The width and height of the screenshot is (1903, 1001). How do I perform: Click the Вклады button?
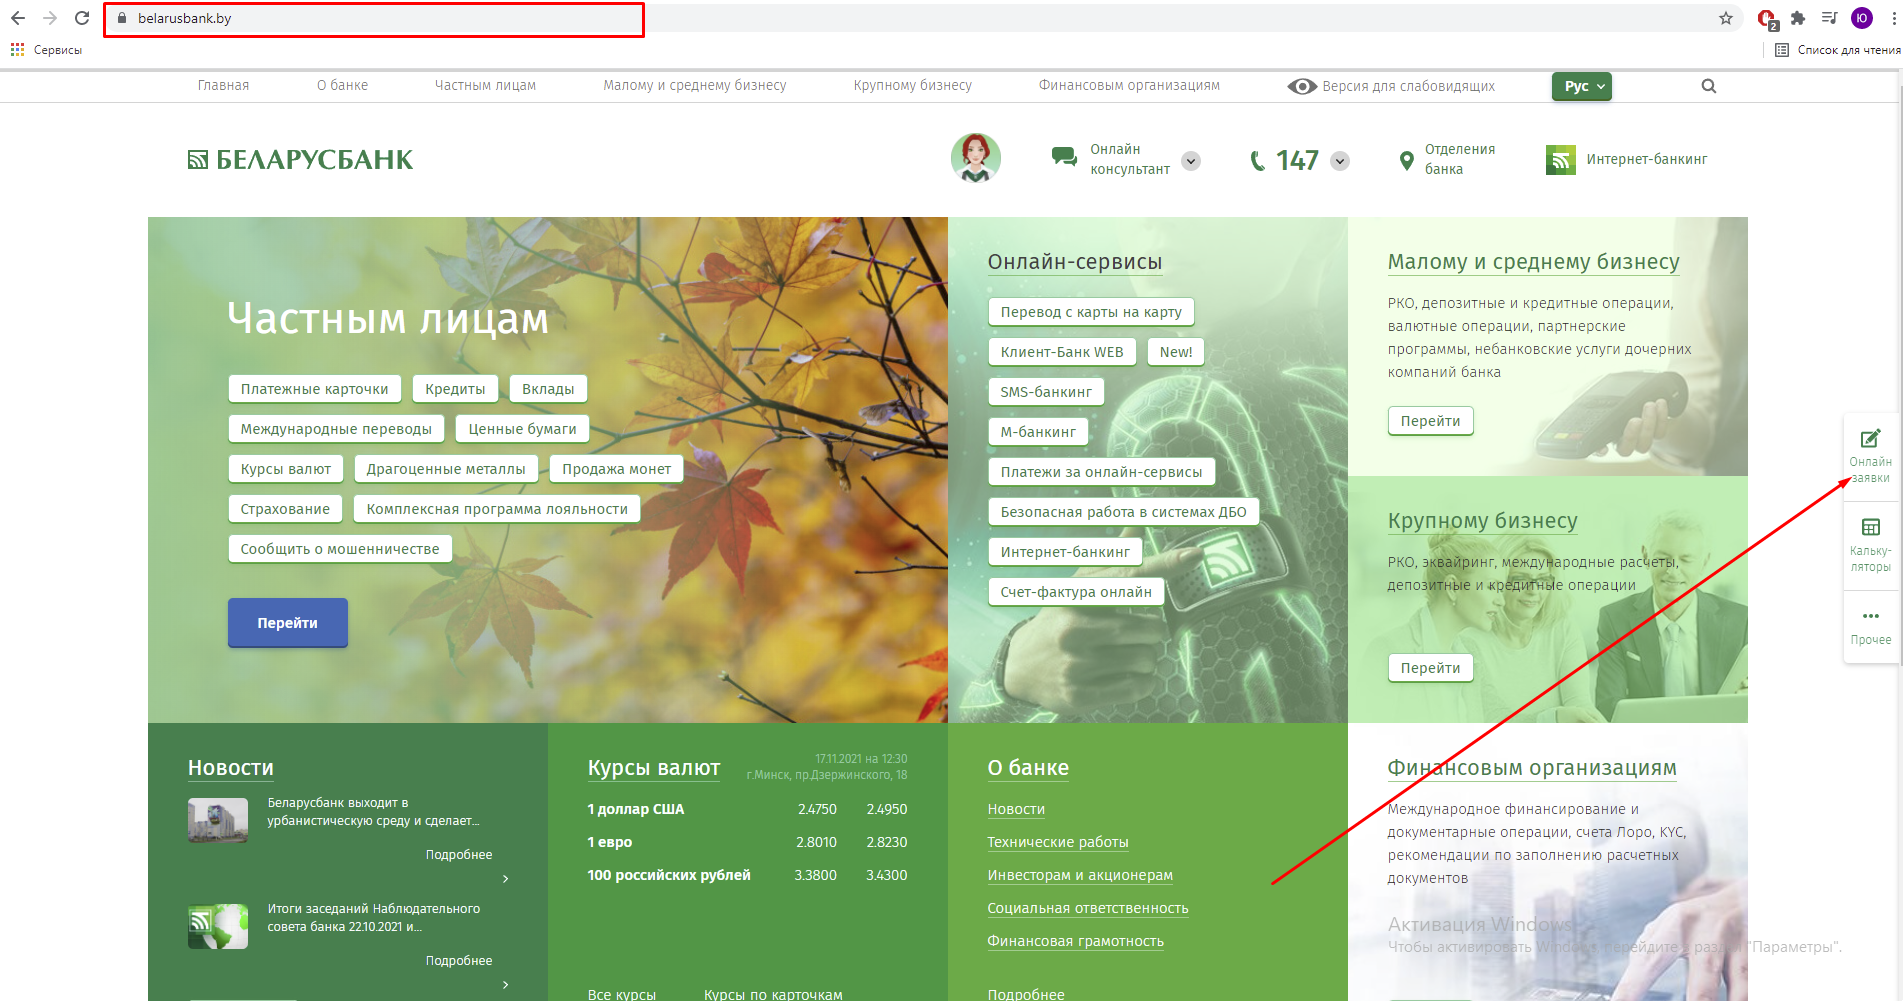point(548,389)
